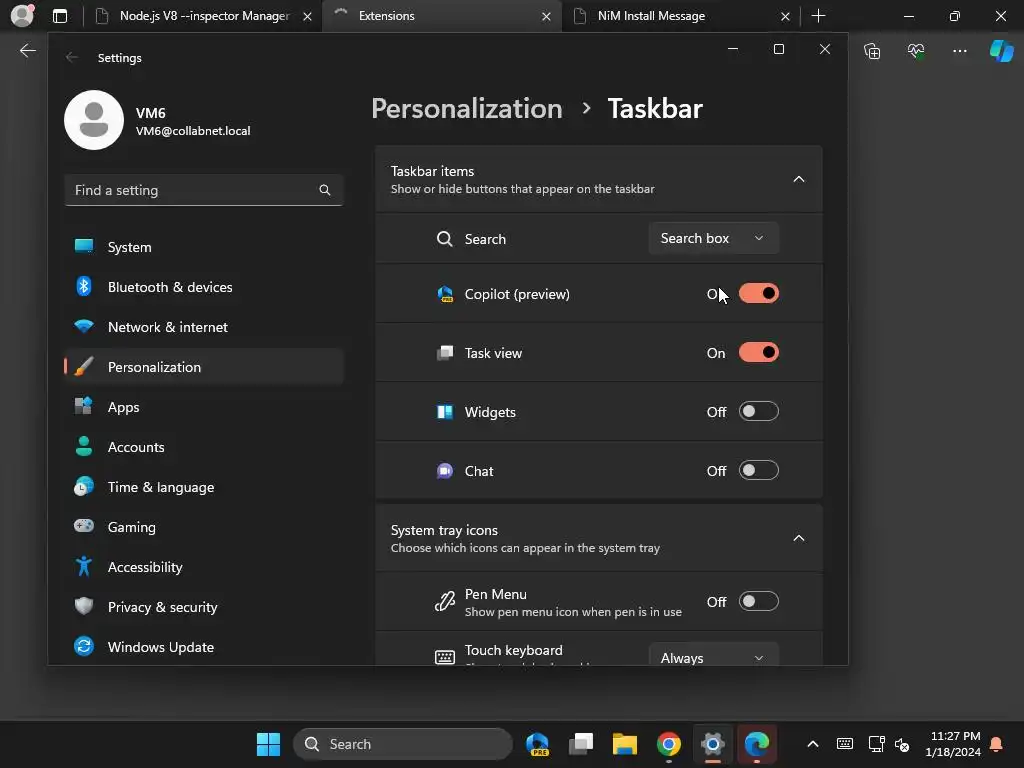
Task: Turn off the Copilot (preview) toggle
Action: pos(759,293)
